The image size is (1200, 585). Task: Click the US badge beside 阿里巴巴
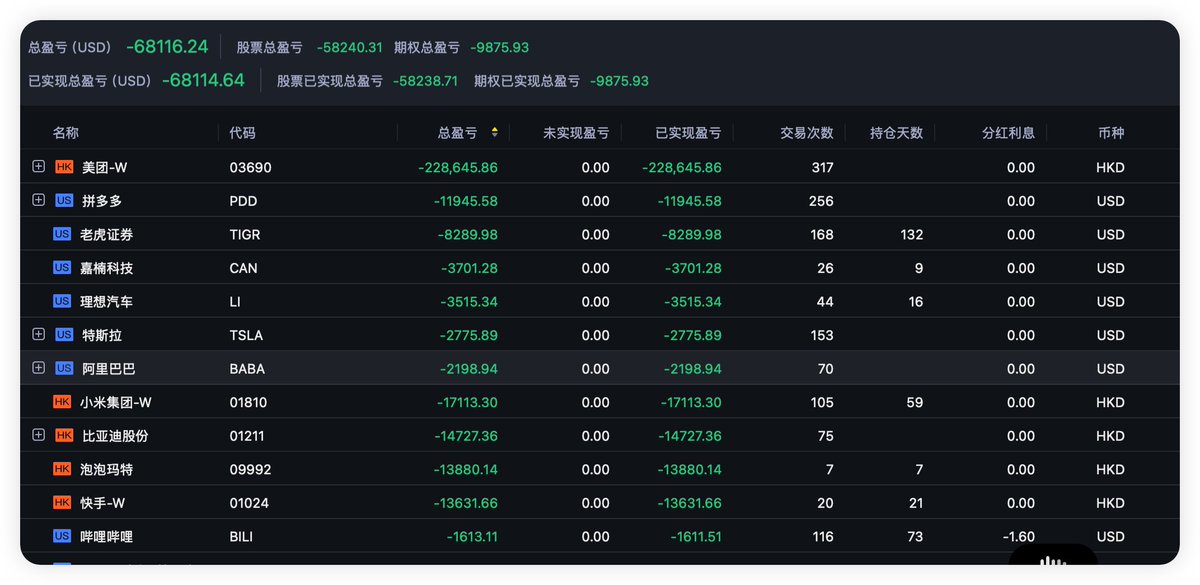(x=64, y=369)
